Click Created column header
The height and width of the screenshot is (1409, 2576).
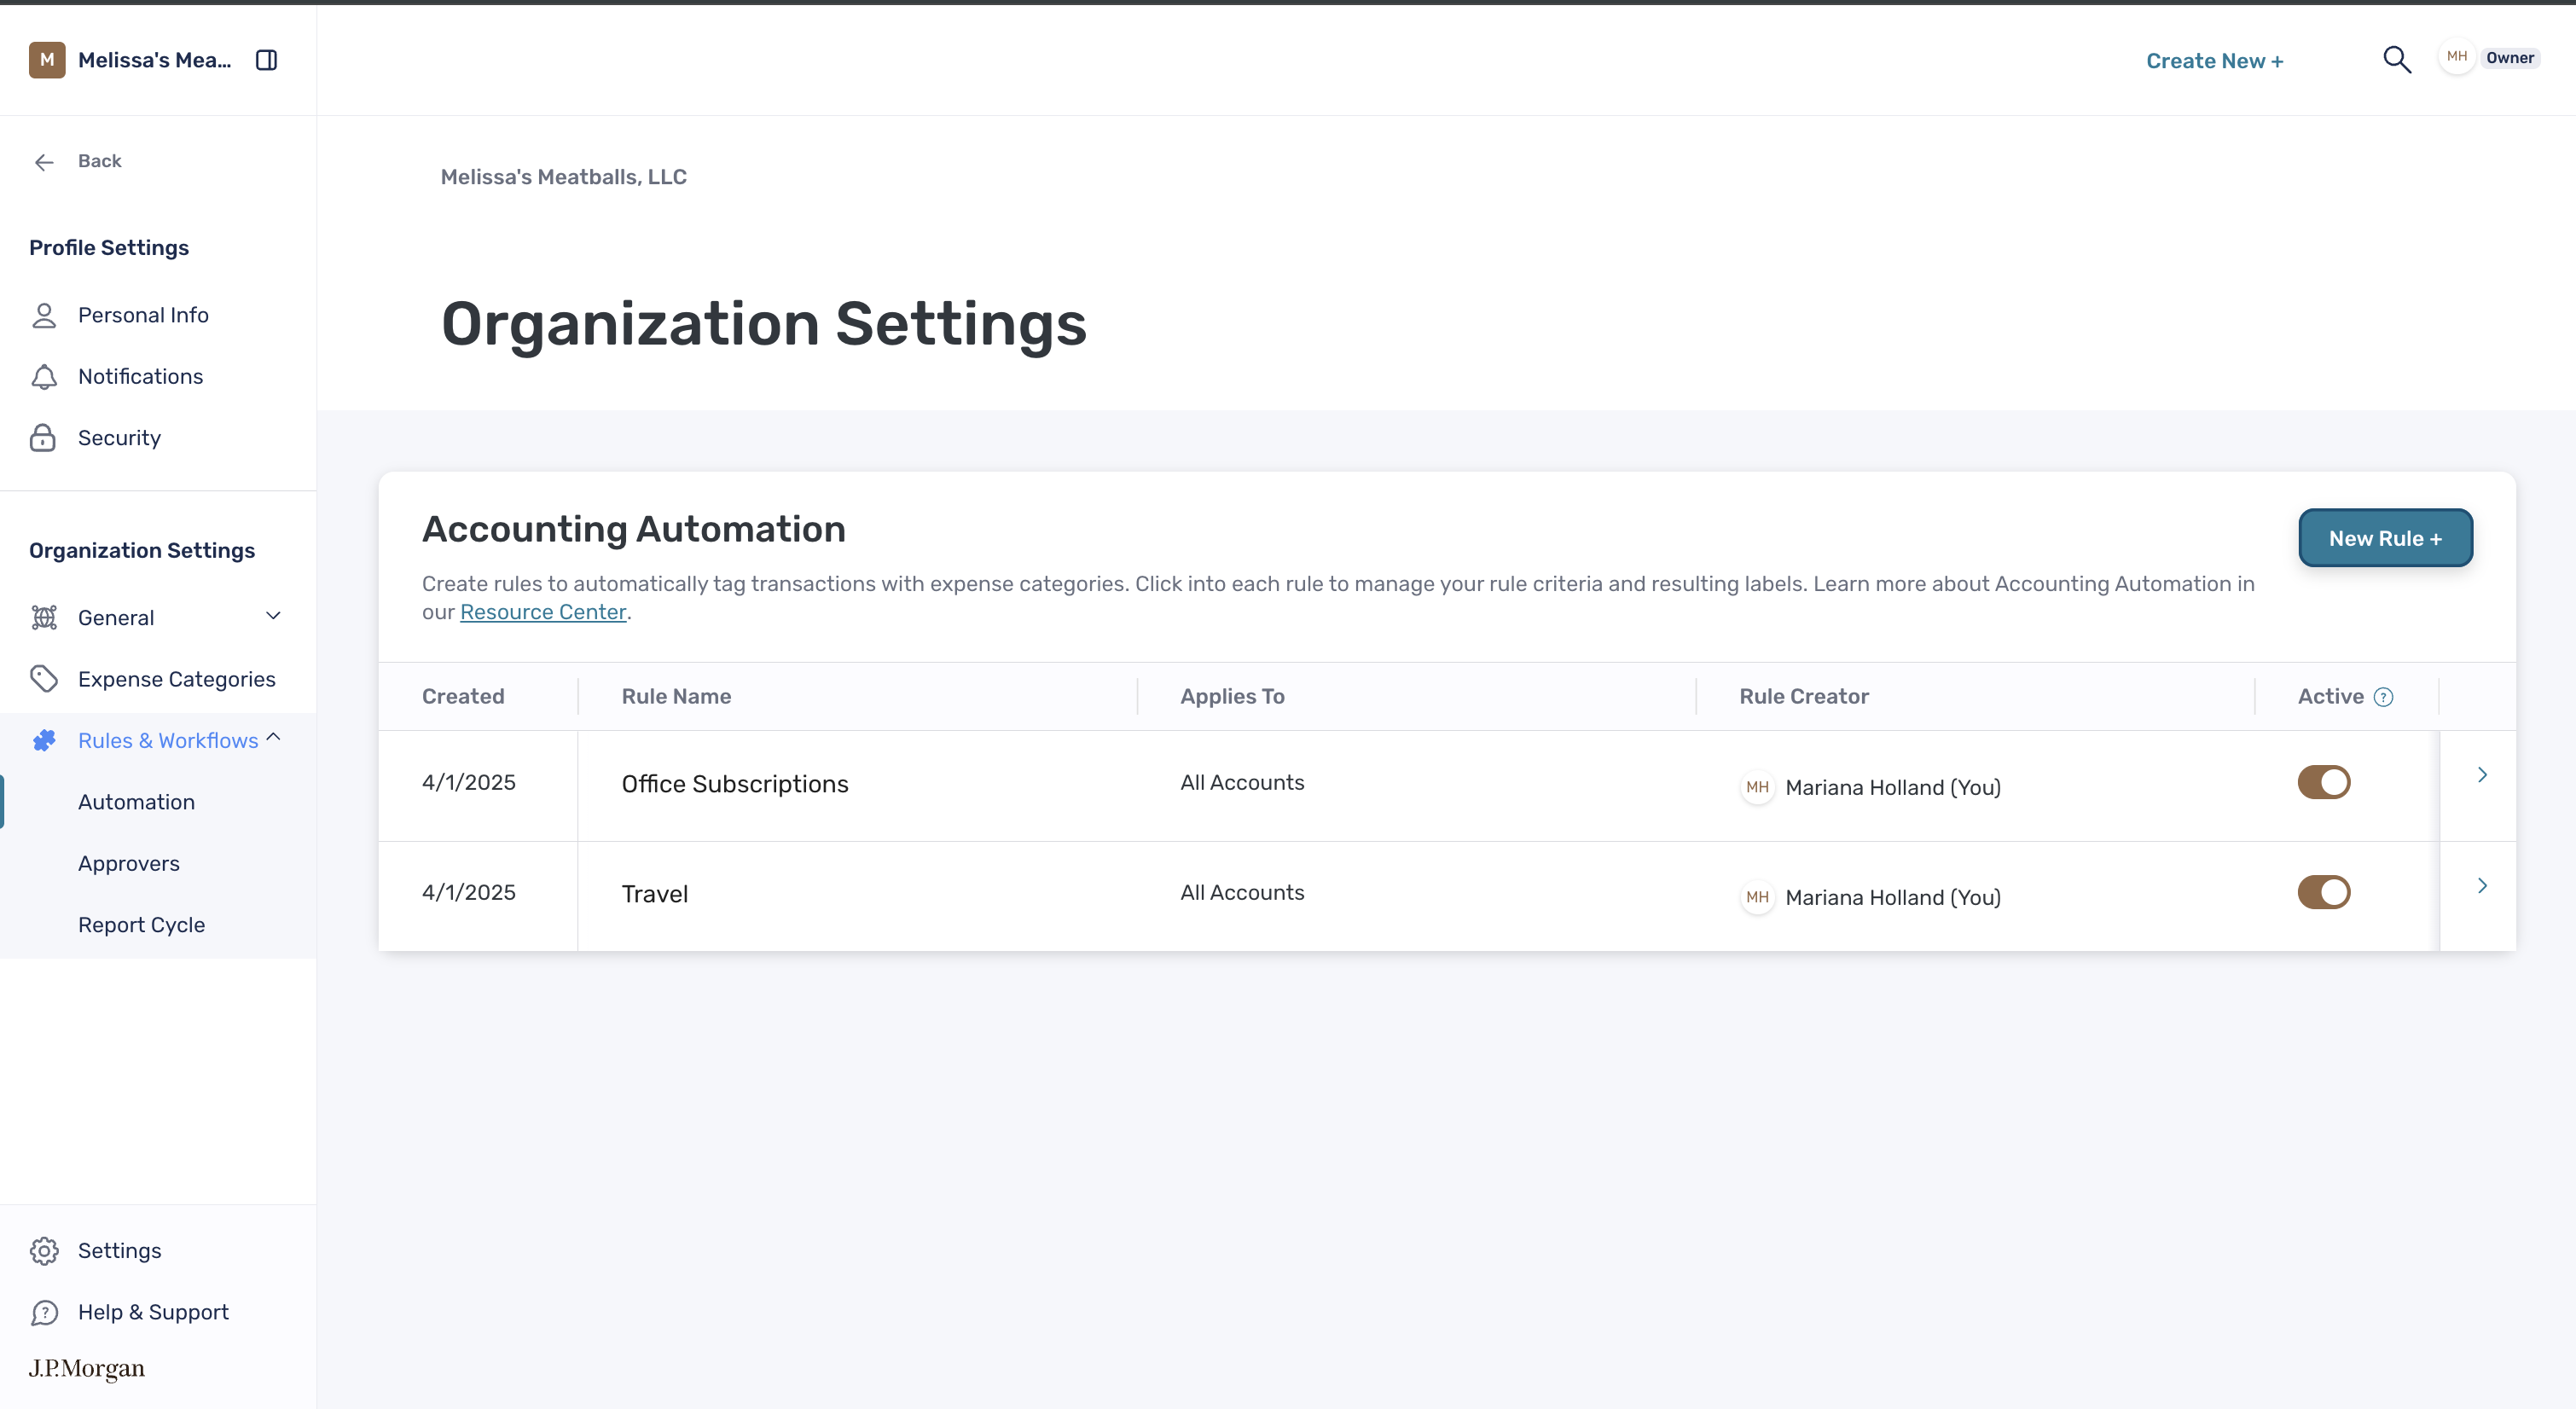(463, 696)
